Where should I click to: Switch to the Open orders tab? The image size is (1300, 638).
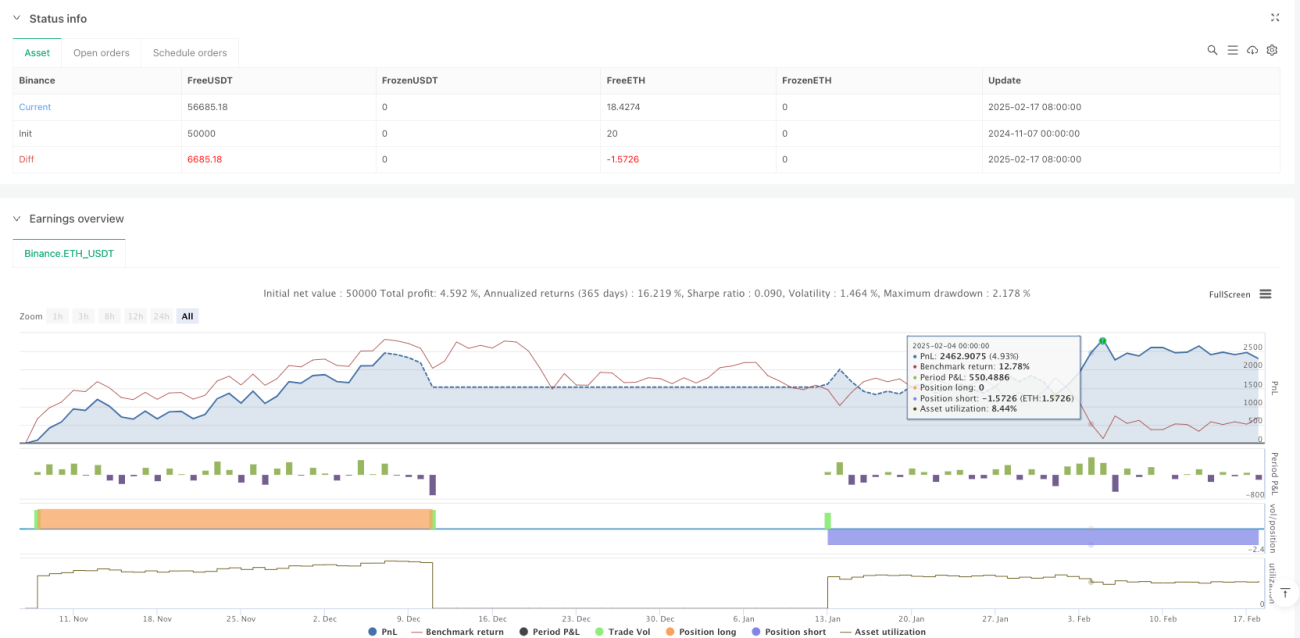pyautogui.click(x=101, y=53)
